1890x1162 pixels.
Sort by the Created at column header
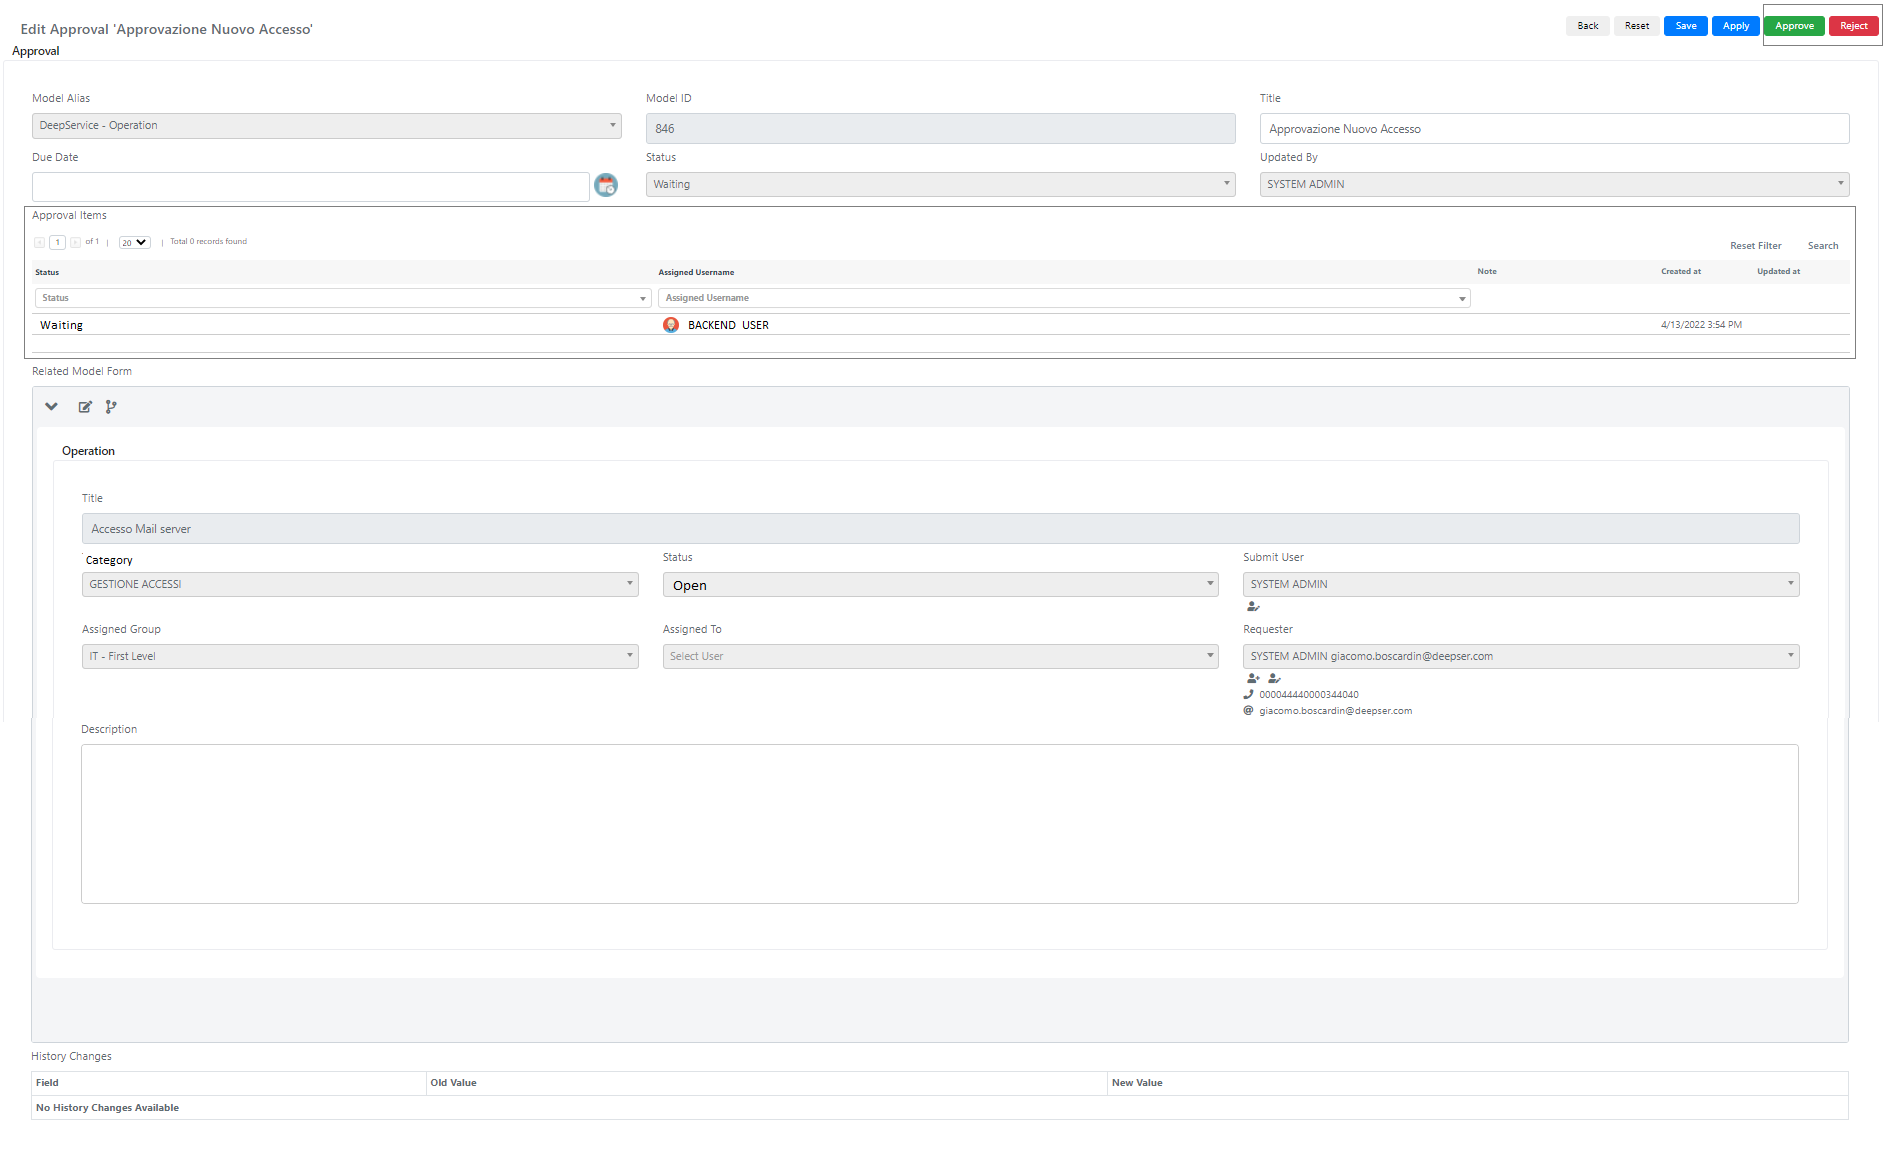[x=1681, y=272]
